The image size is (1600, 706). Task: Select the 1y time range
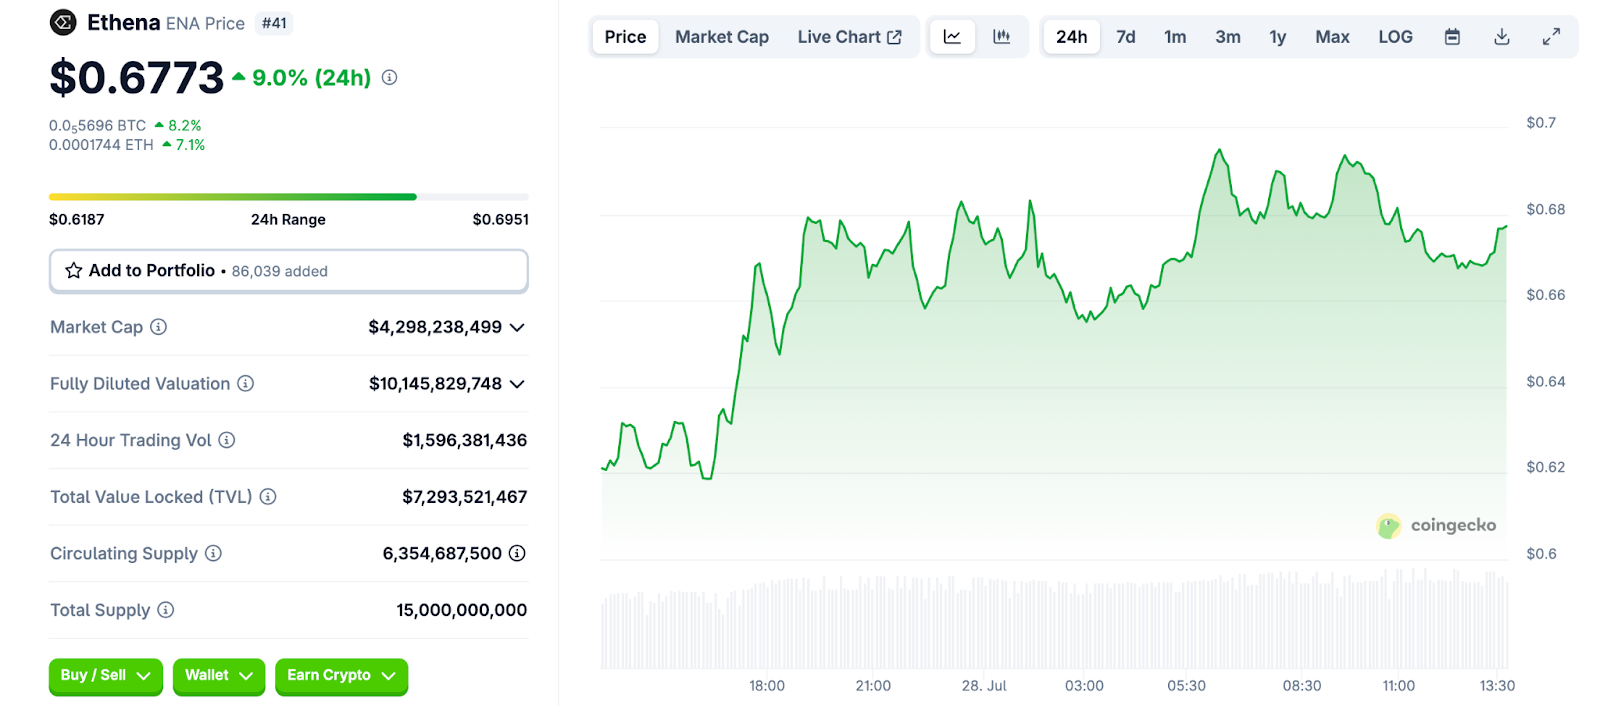pyautogui.click(x=1277, y=37)
